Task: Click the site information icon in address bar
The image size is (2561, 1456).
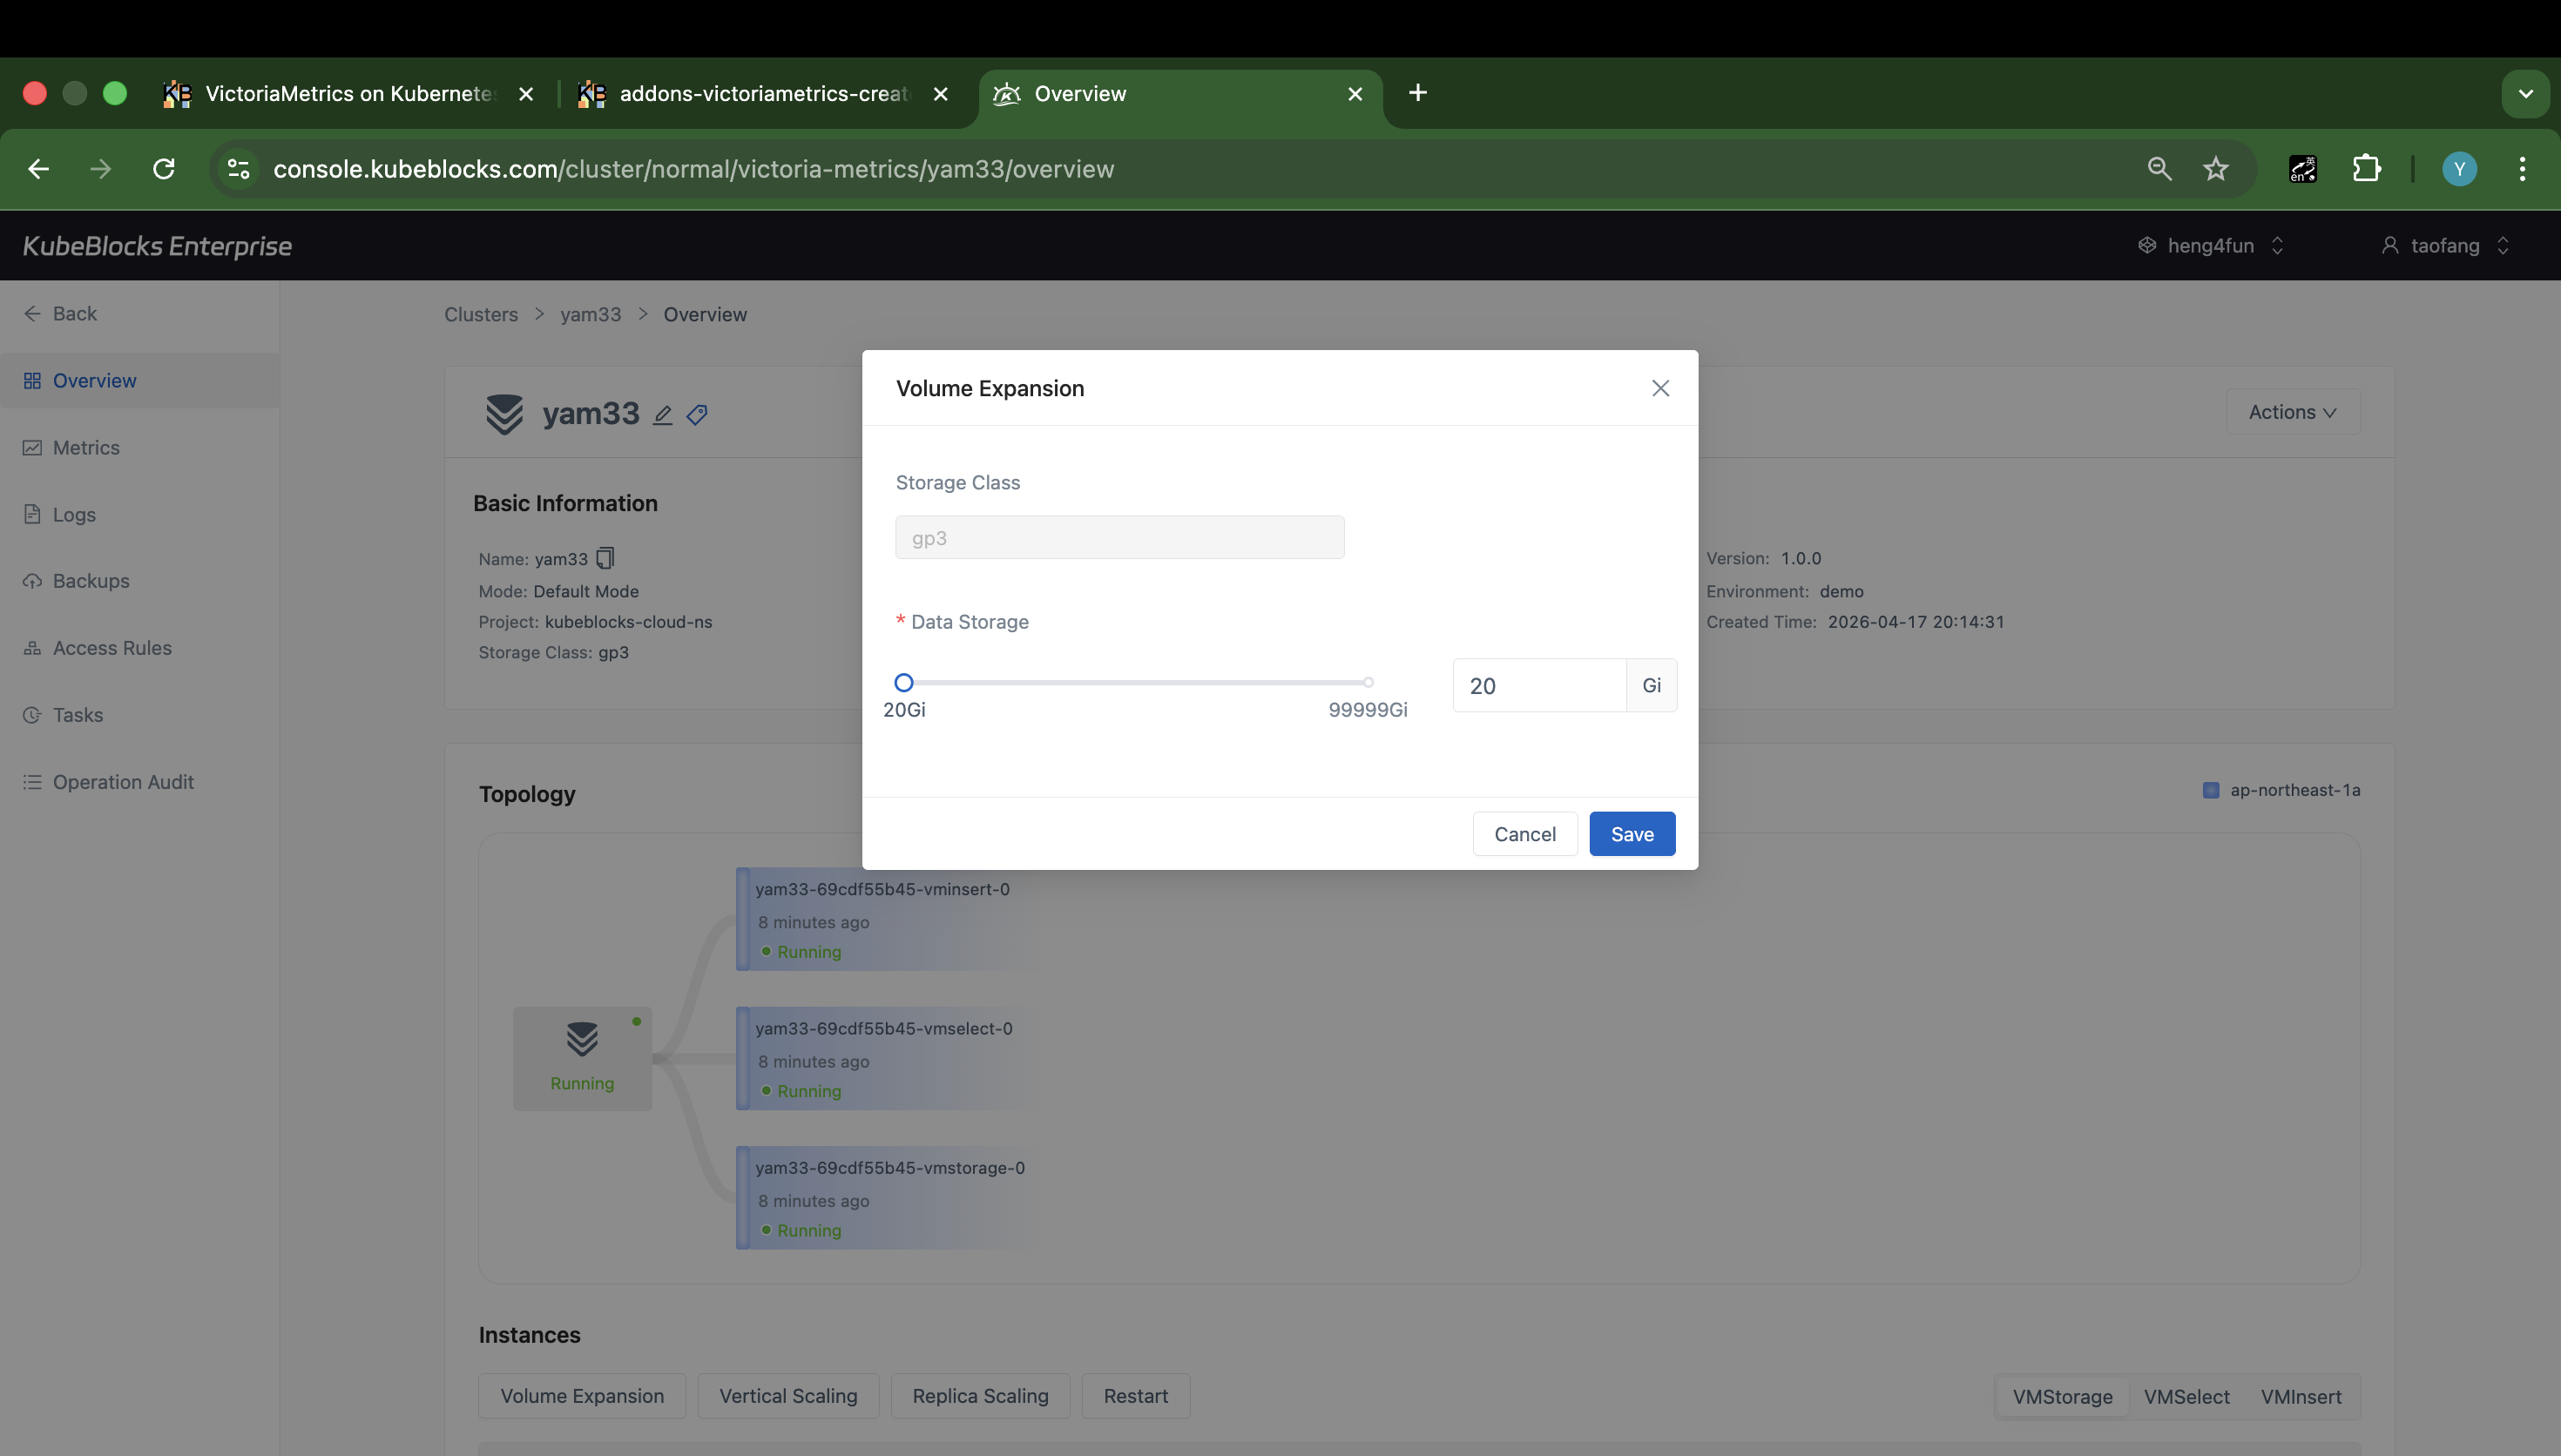Action: pyautogui.click(x=238, y=169)
